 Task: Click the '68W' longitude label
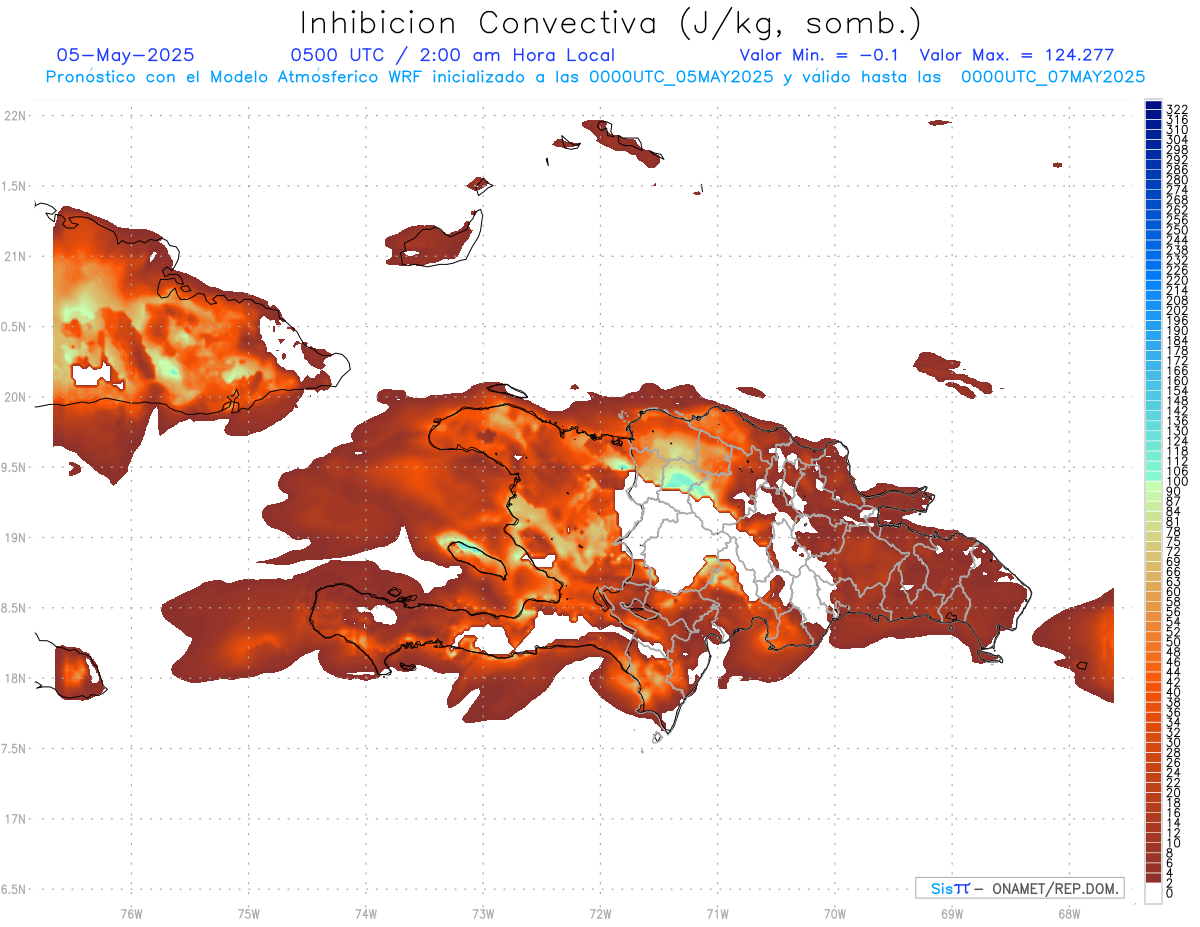click(1068, 913)
